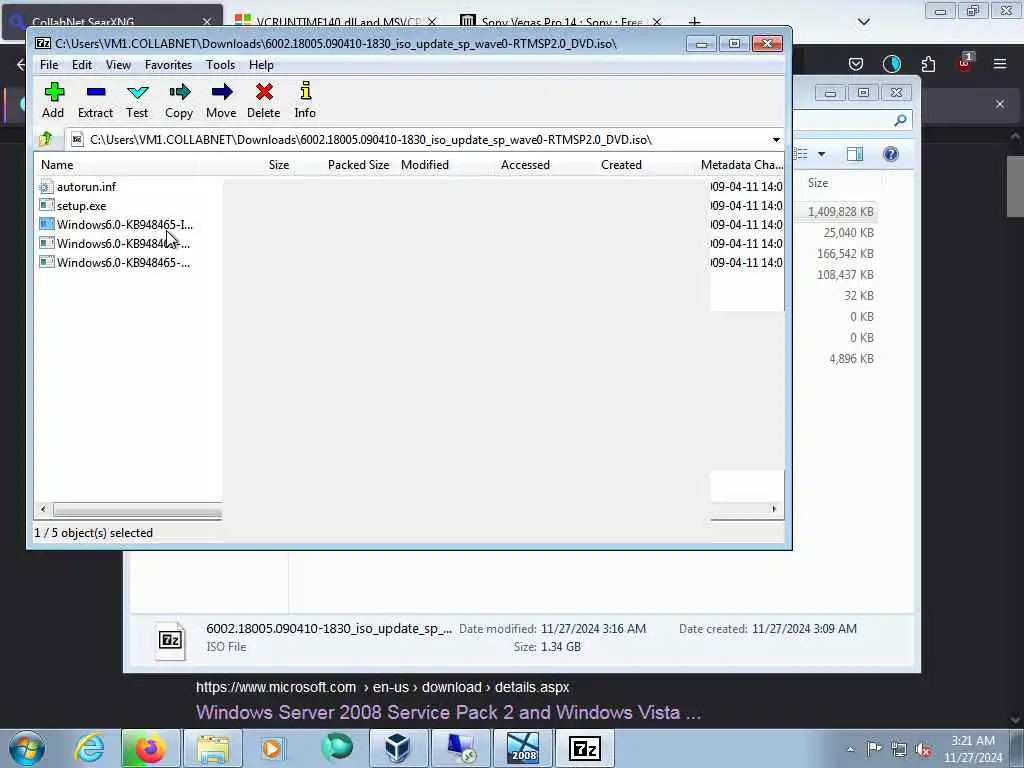This screenshot has height=768, width=1024.
Task: Click 166,542 KB size entry
Action: tap(845, 253)
